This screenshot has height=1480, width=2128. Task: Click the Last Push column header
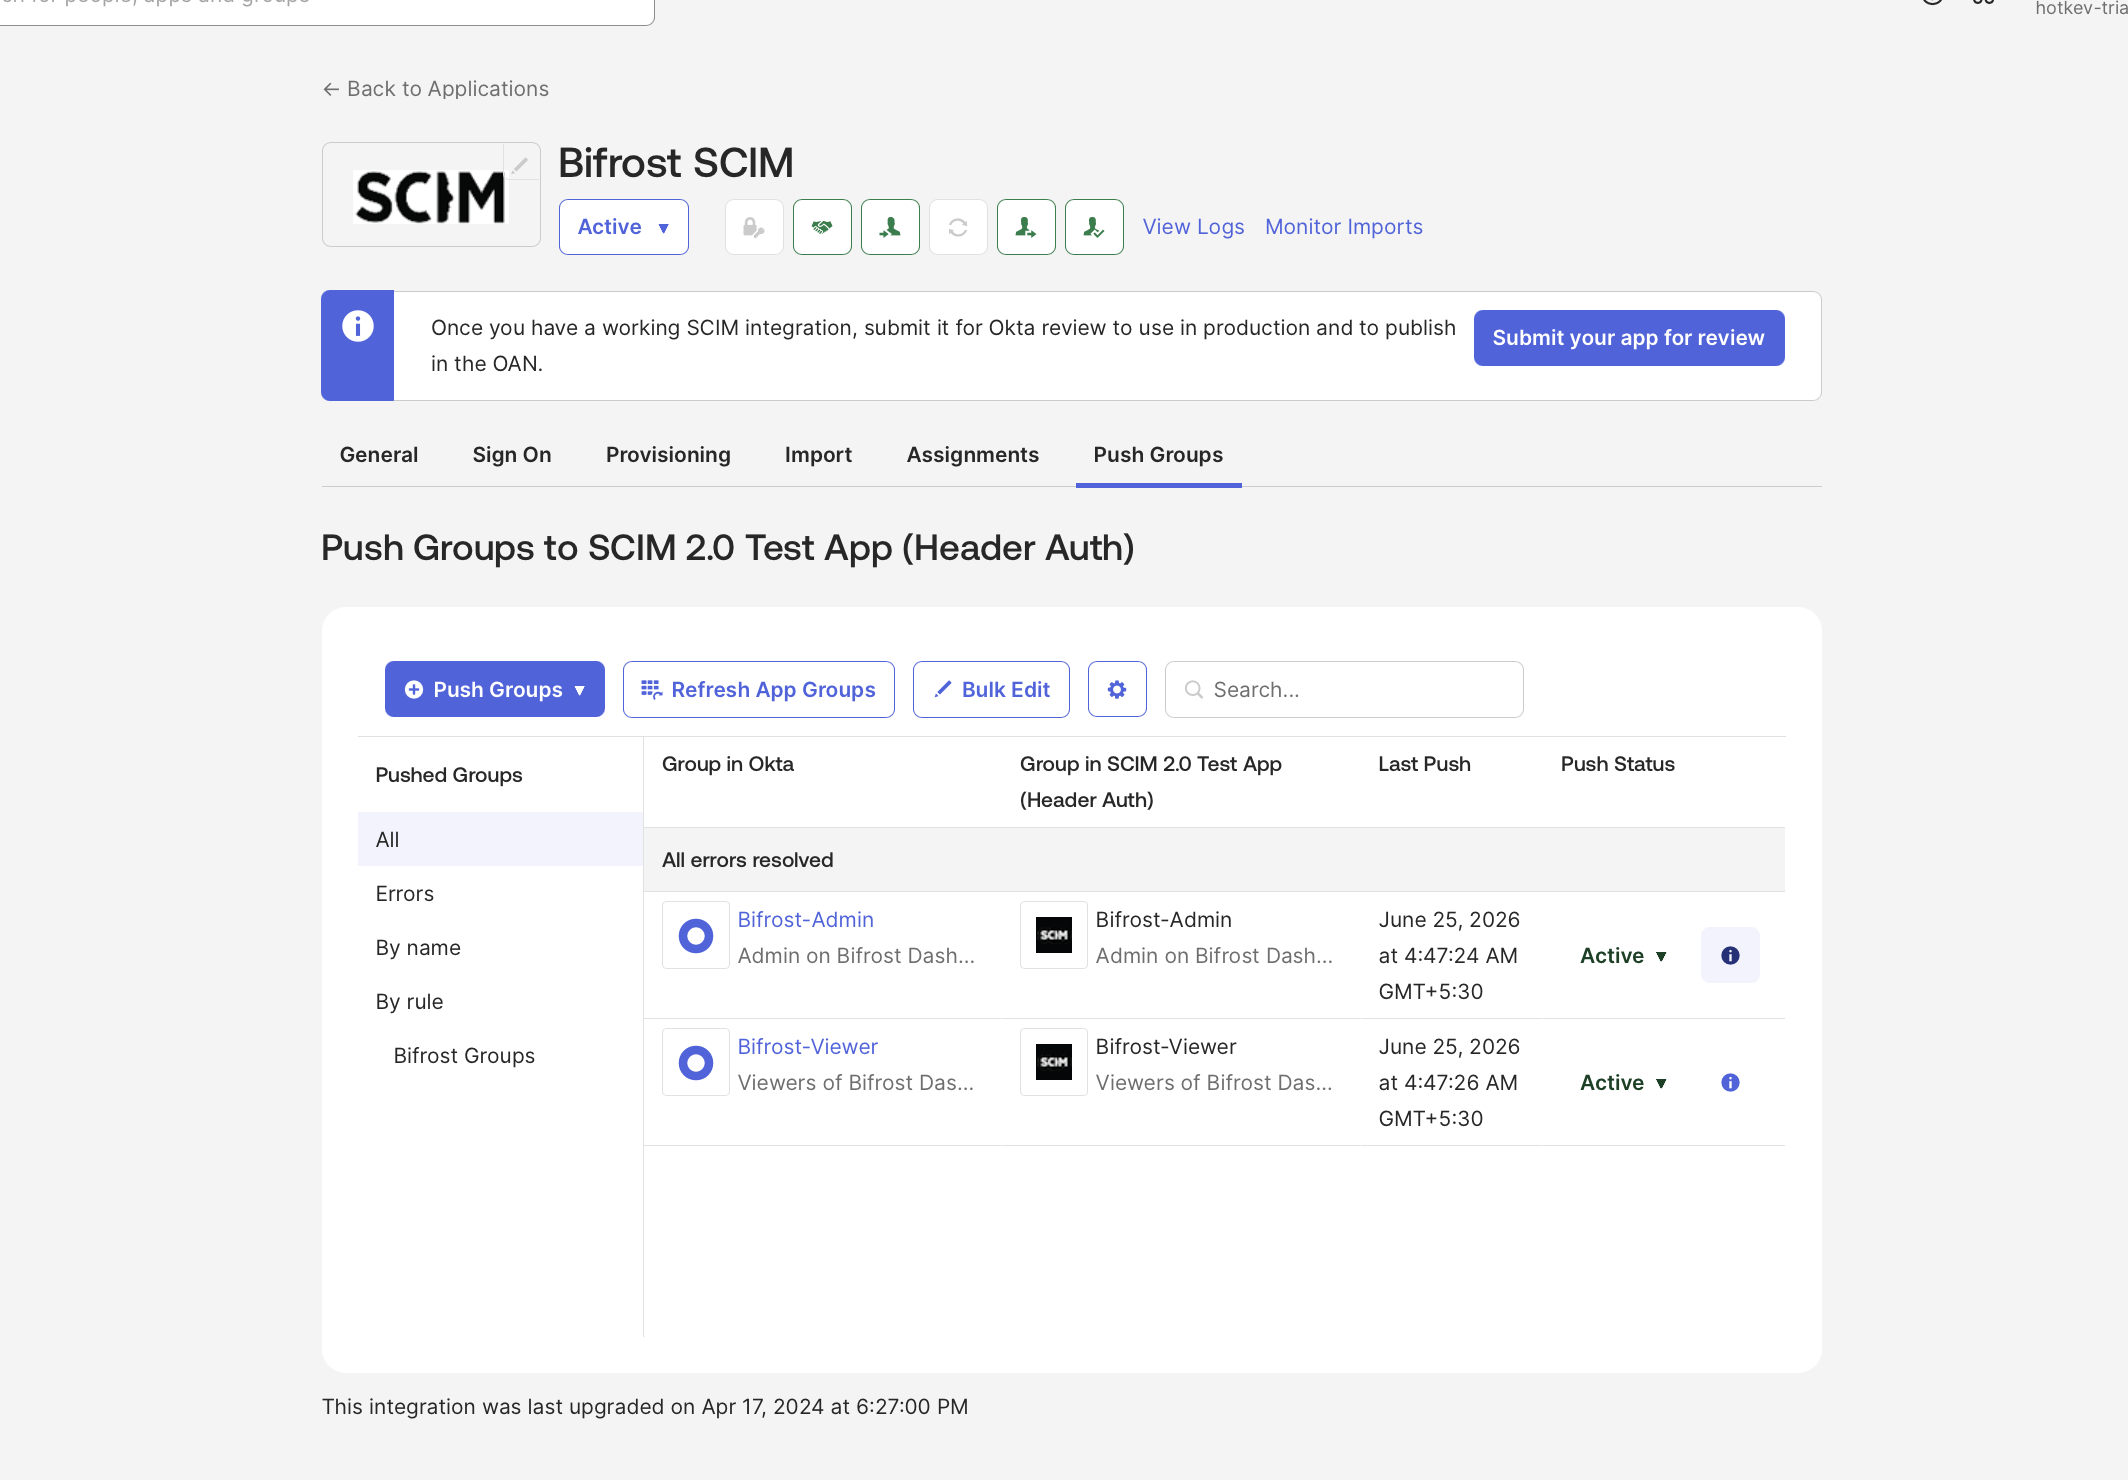click(x=1424, y=764)
